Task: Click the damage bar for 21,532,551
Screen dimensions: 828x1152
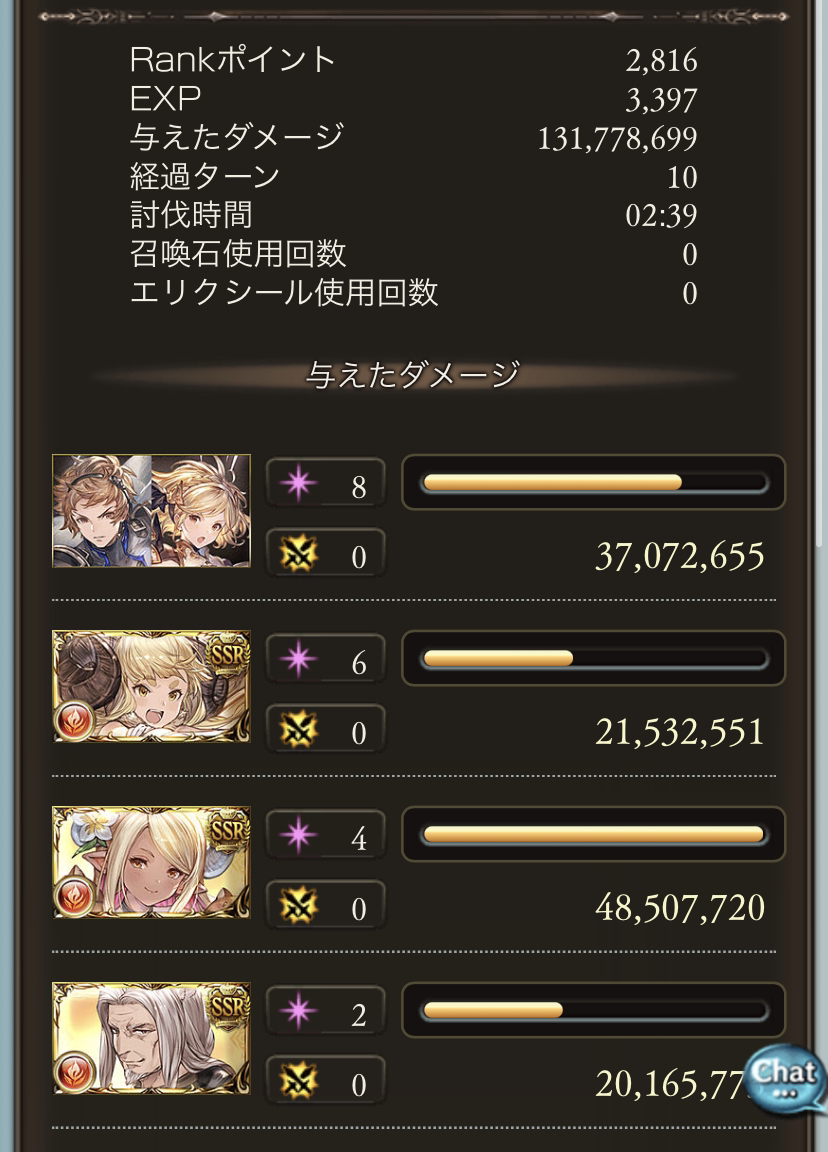Action: (594, 658)
